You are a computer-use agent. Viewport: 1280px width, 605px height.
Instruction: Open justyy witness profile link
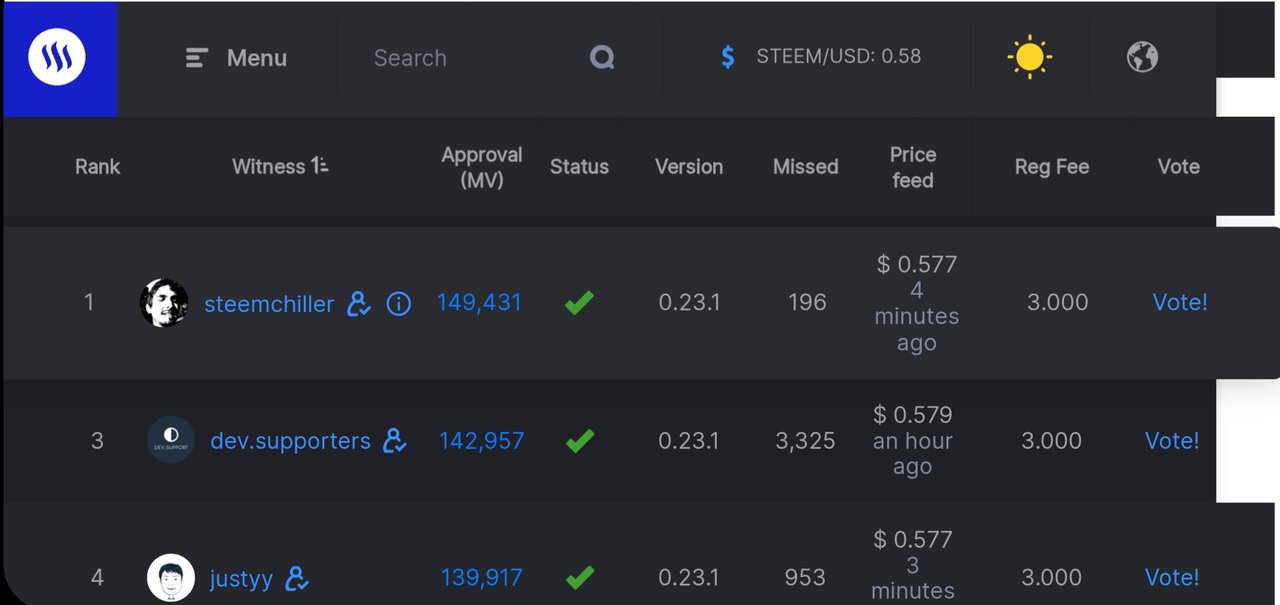coord(241,579)
